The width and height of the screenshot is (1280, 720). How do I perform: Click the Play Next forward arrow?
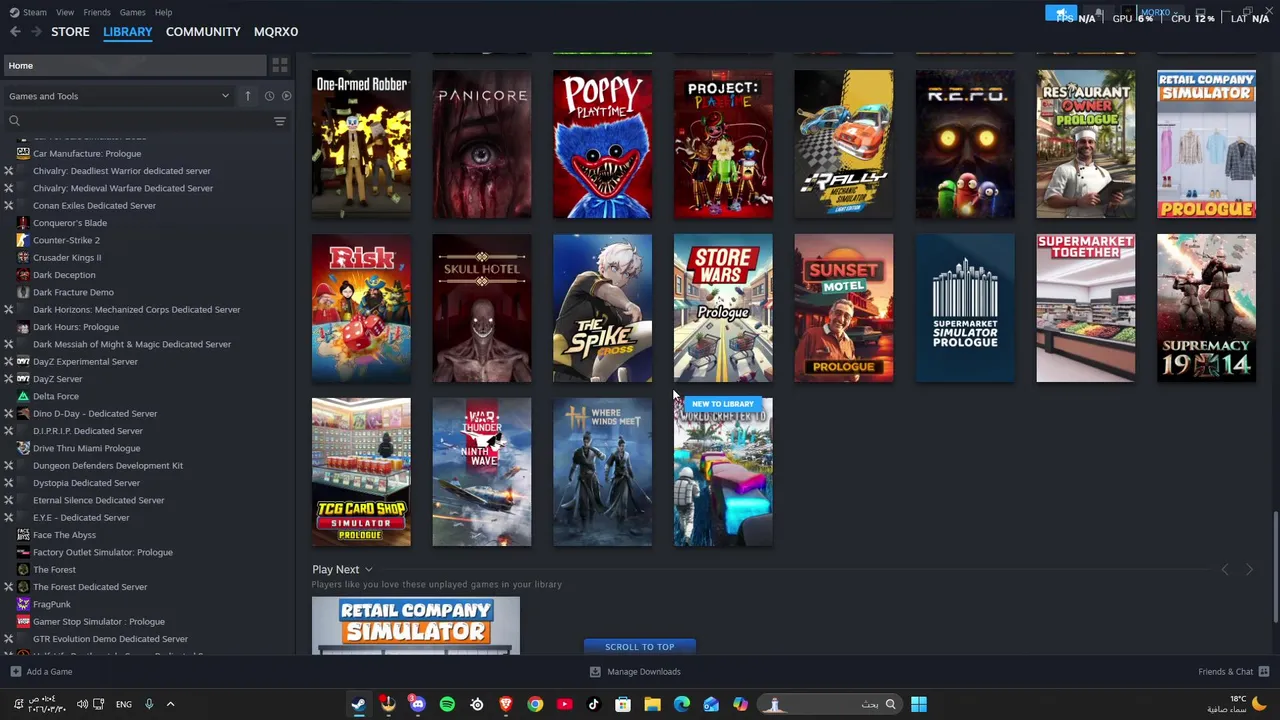click(1249, 569)
